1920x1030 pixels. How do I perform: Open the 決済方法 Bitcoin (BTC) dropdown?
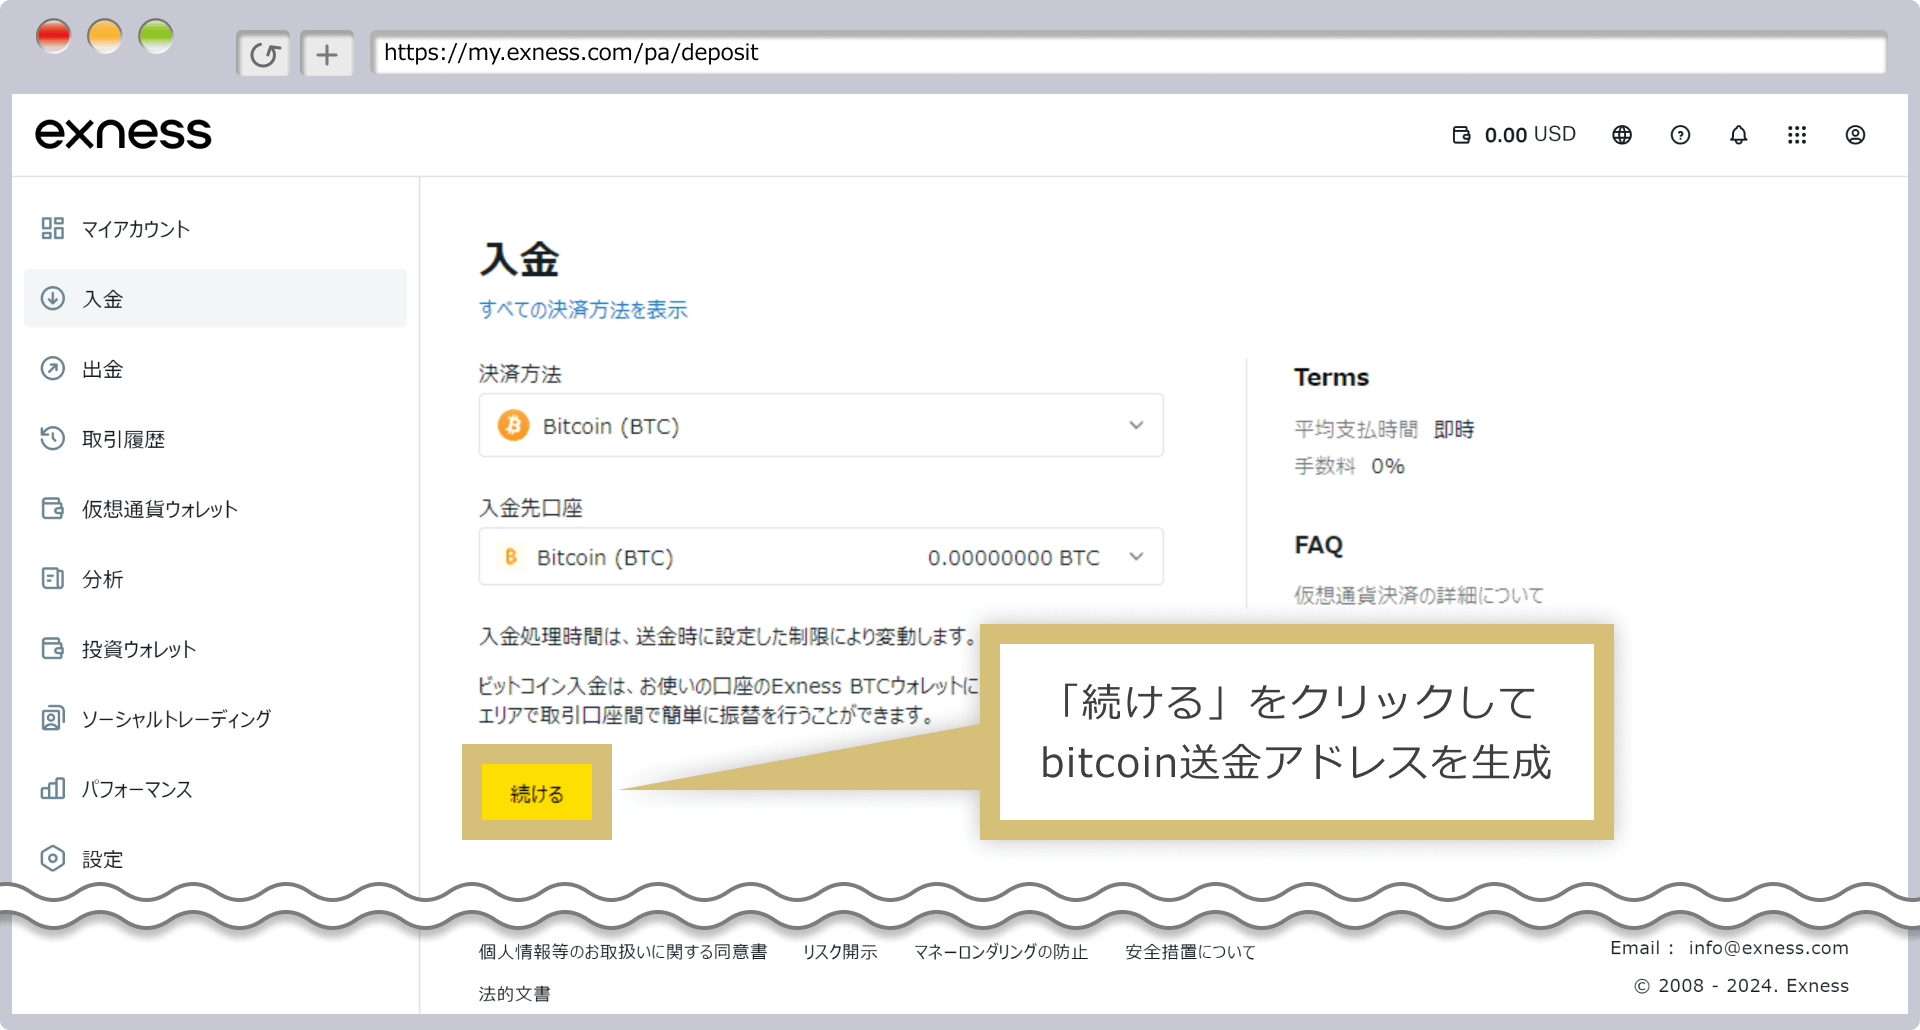coord(821,425)
